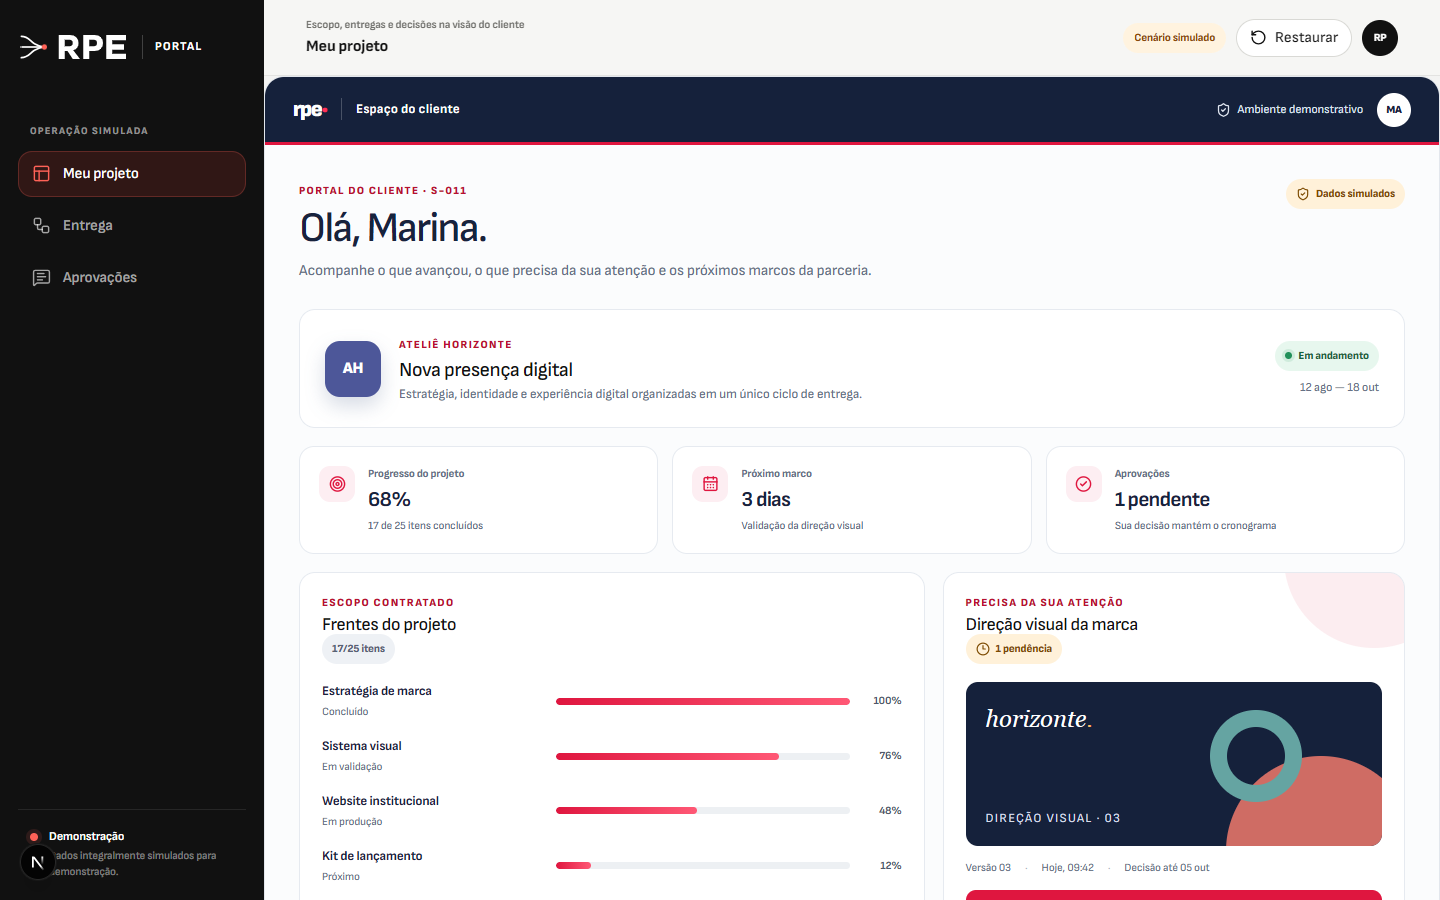Click the 1 pendente approvals value
The height and width of the screenshot is (900, 1440).
[1162, 500]
